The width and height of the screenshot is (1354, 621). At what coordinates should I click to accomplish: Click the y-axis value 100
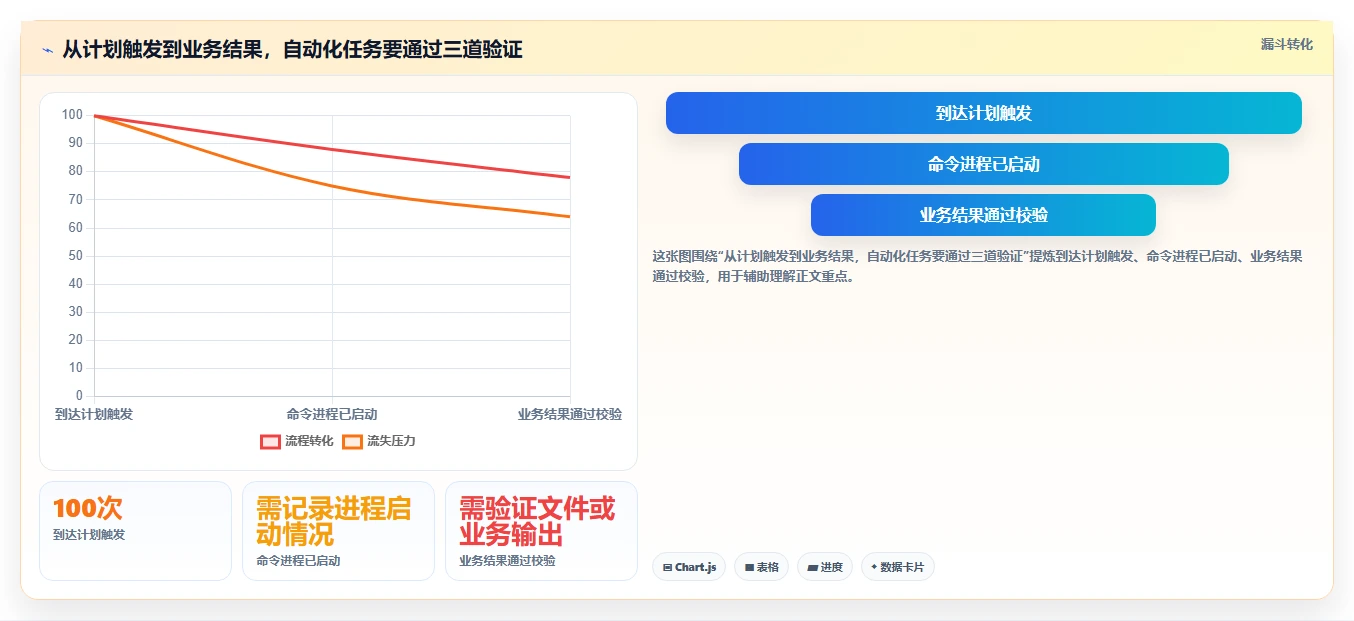coord(72,115)
